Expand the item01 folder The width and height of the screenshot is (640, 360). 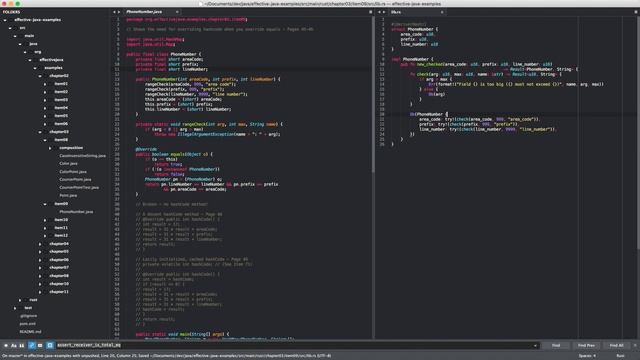45,84
